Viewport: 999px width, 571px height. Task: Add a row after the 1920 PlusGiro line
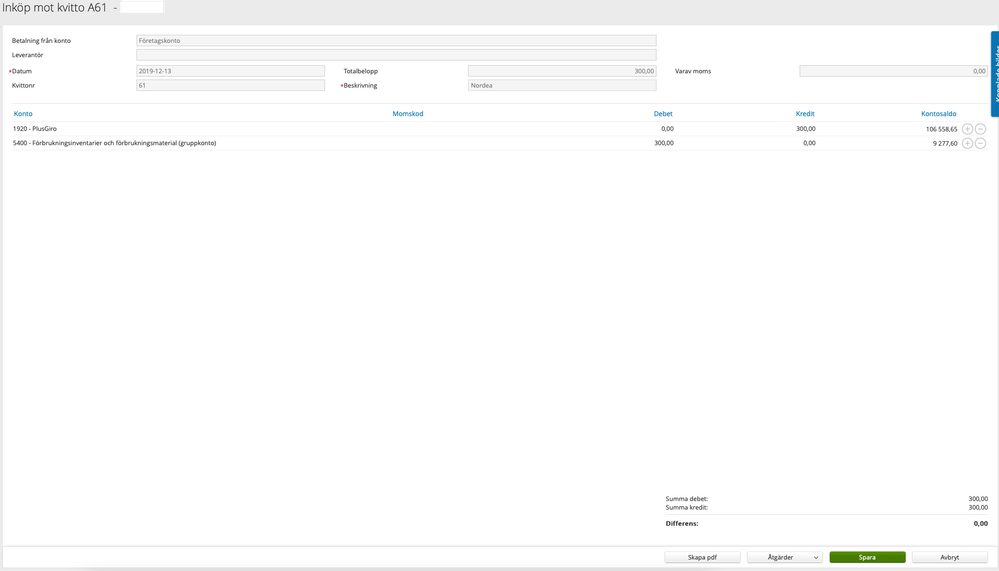[967, 129]
